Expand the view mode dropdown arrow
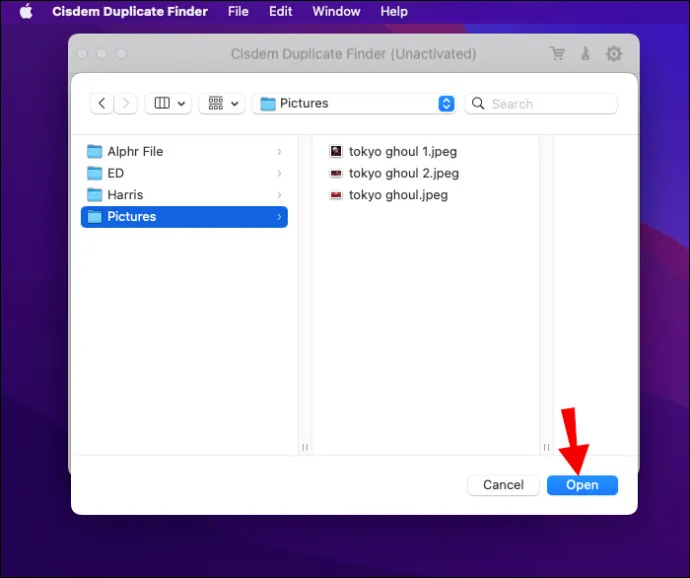The height and width of the screenshot is (578, 690). (181, 104)
